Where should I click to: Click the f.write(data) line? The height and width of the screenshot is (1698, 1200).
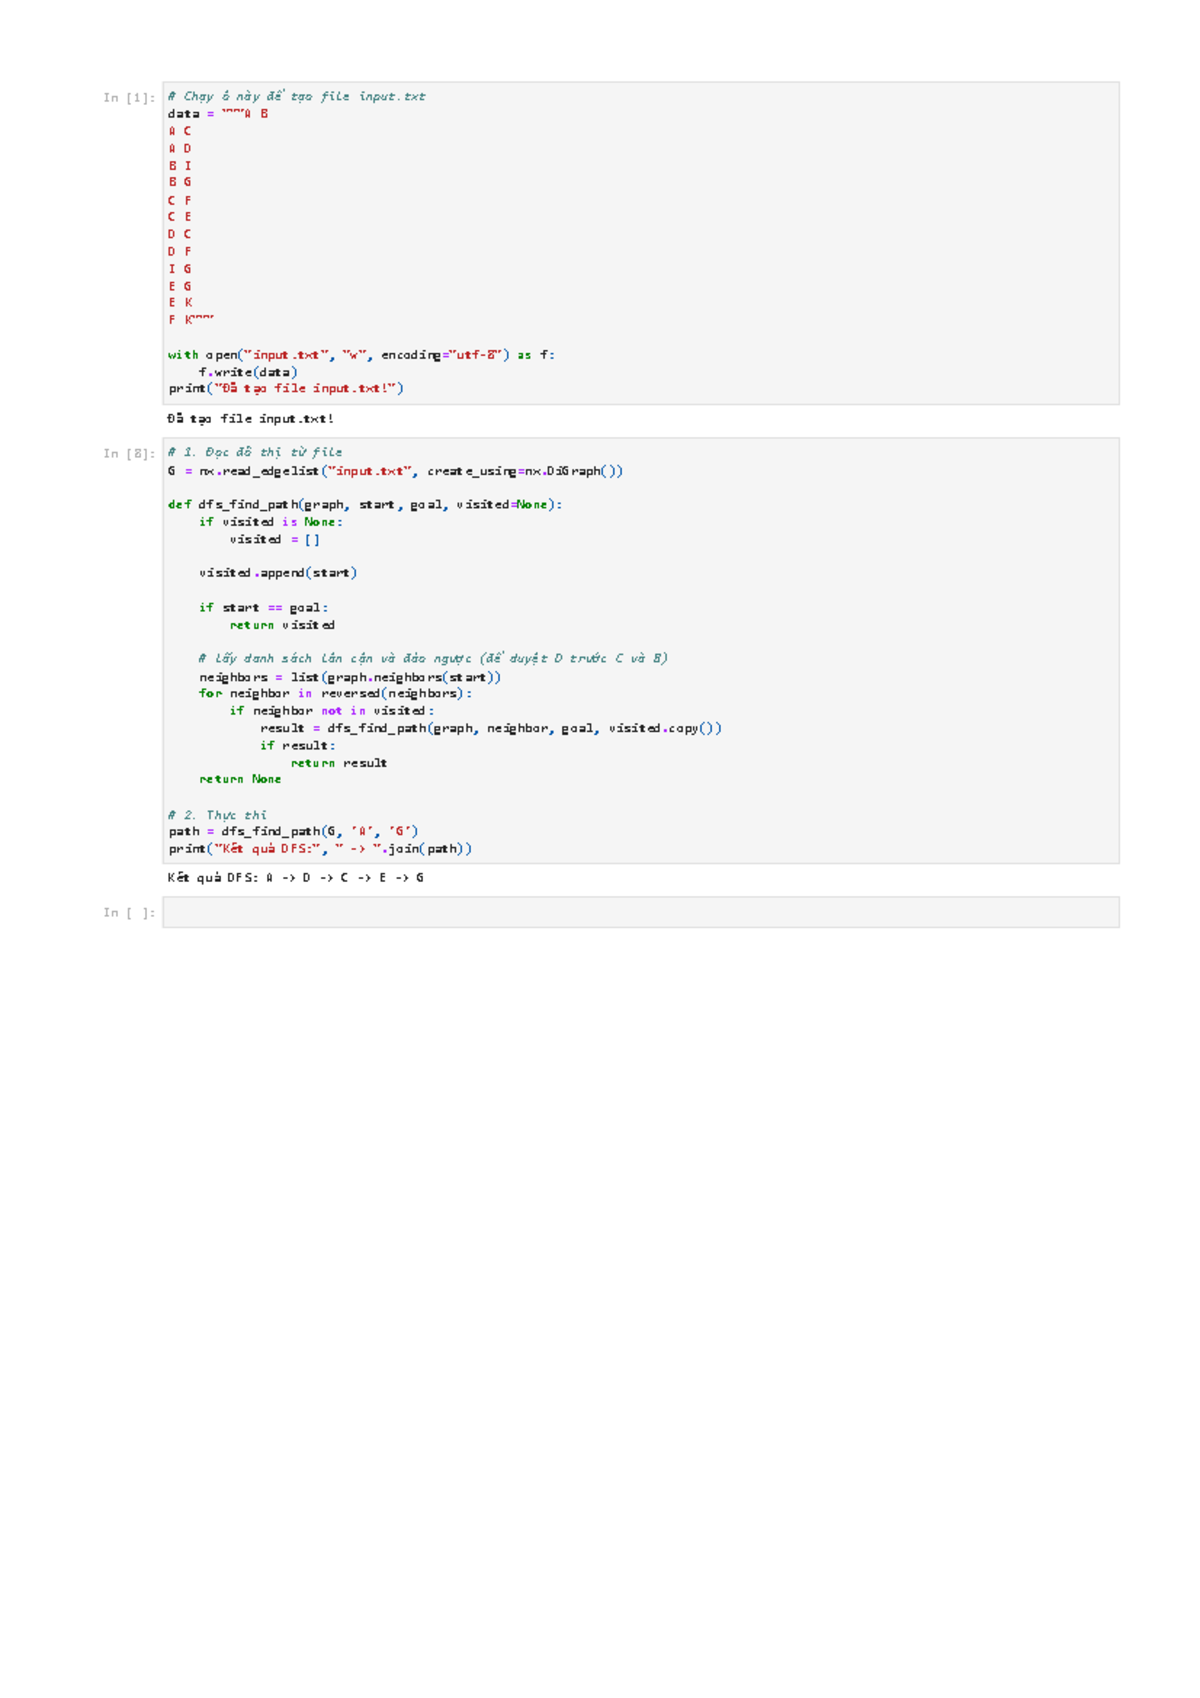pyautogui.click(x=247, y=372)
